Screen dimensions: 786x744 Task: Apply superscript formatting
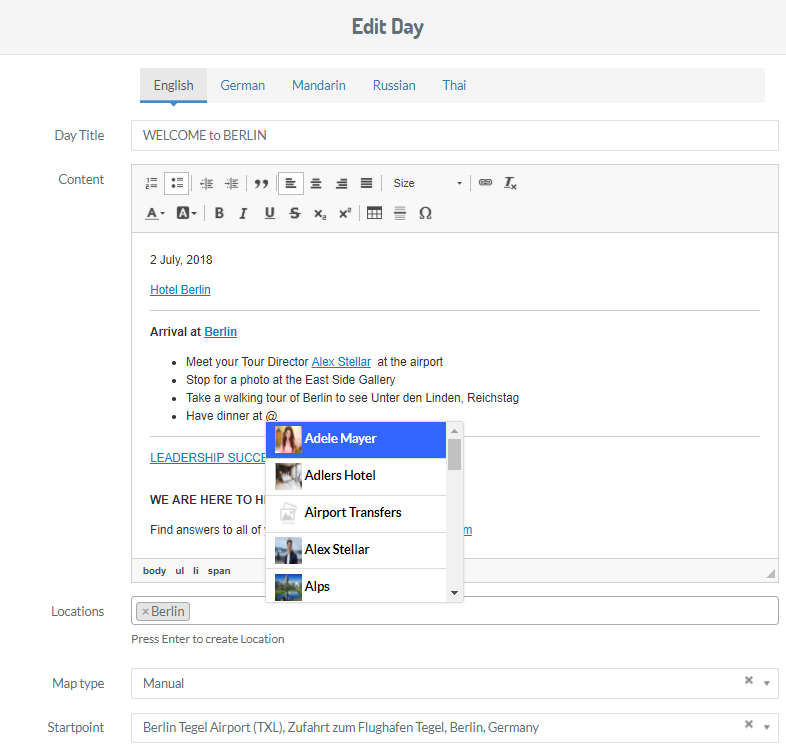click(x=345, y=214)
